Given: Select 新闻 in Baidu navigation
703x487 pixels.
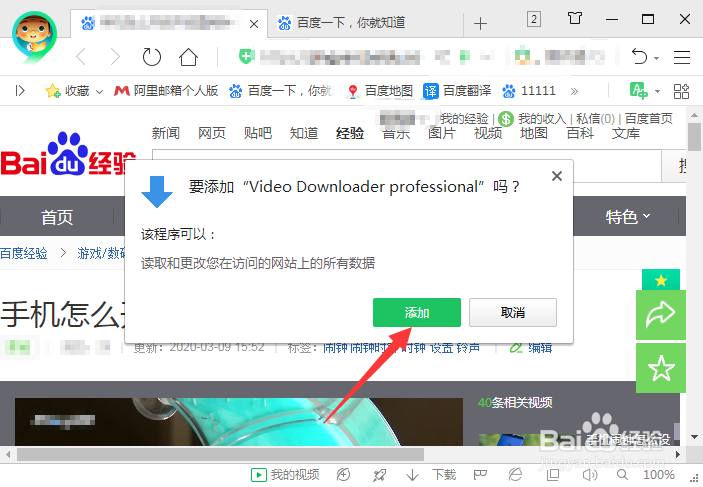Looking at the screenshot, I should pyautogui.click(x=166, y=133).
